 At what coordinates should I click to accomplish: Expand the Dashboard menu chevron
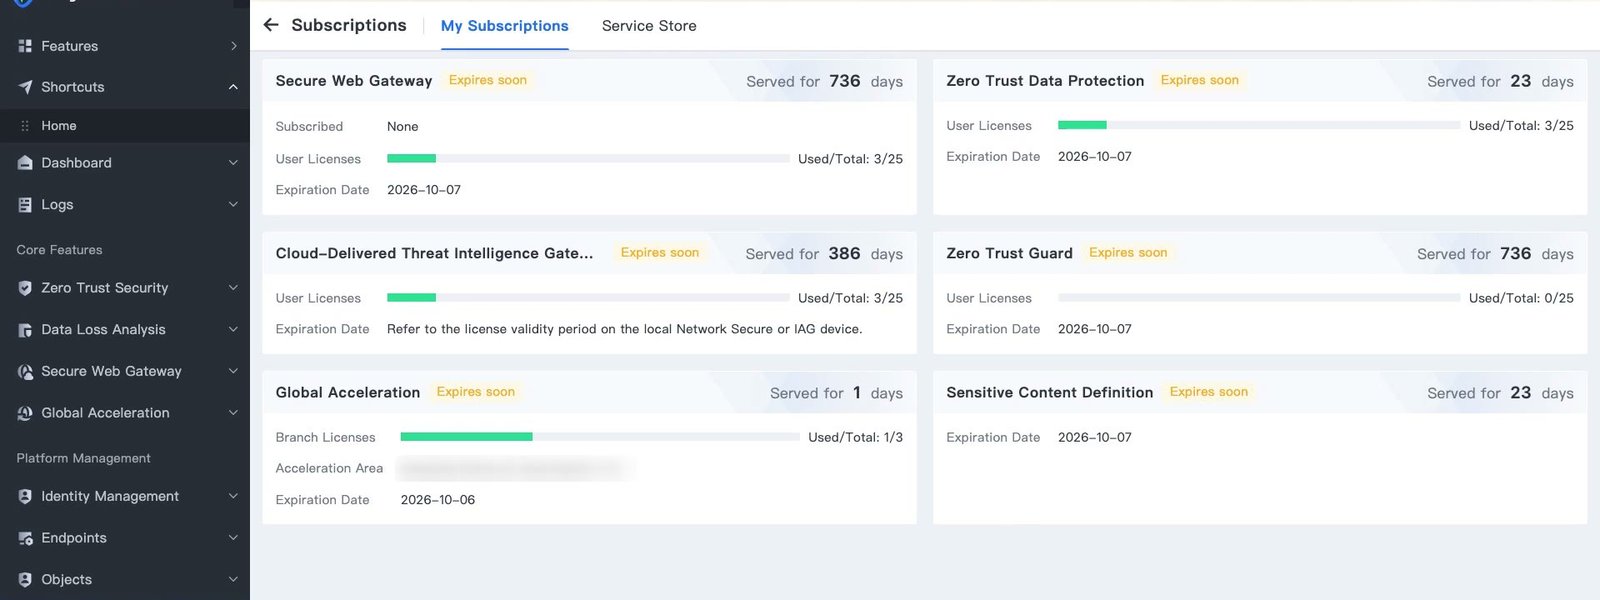233,163
